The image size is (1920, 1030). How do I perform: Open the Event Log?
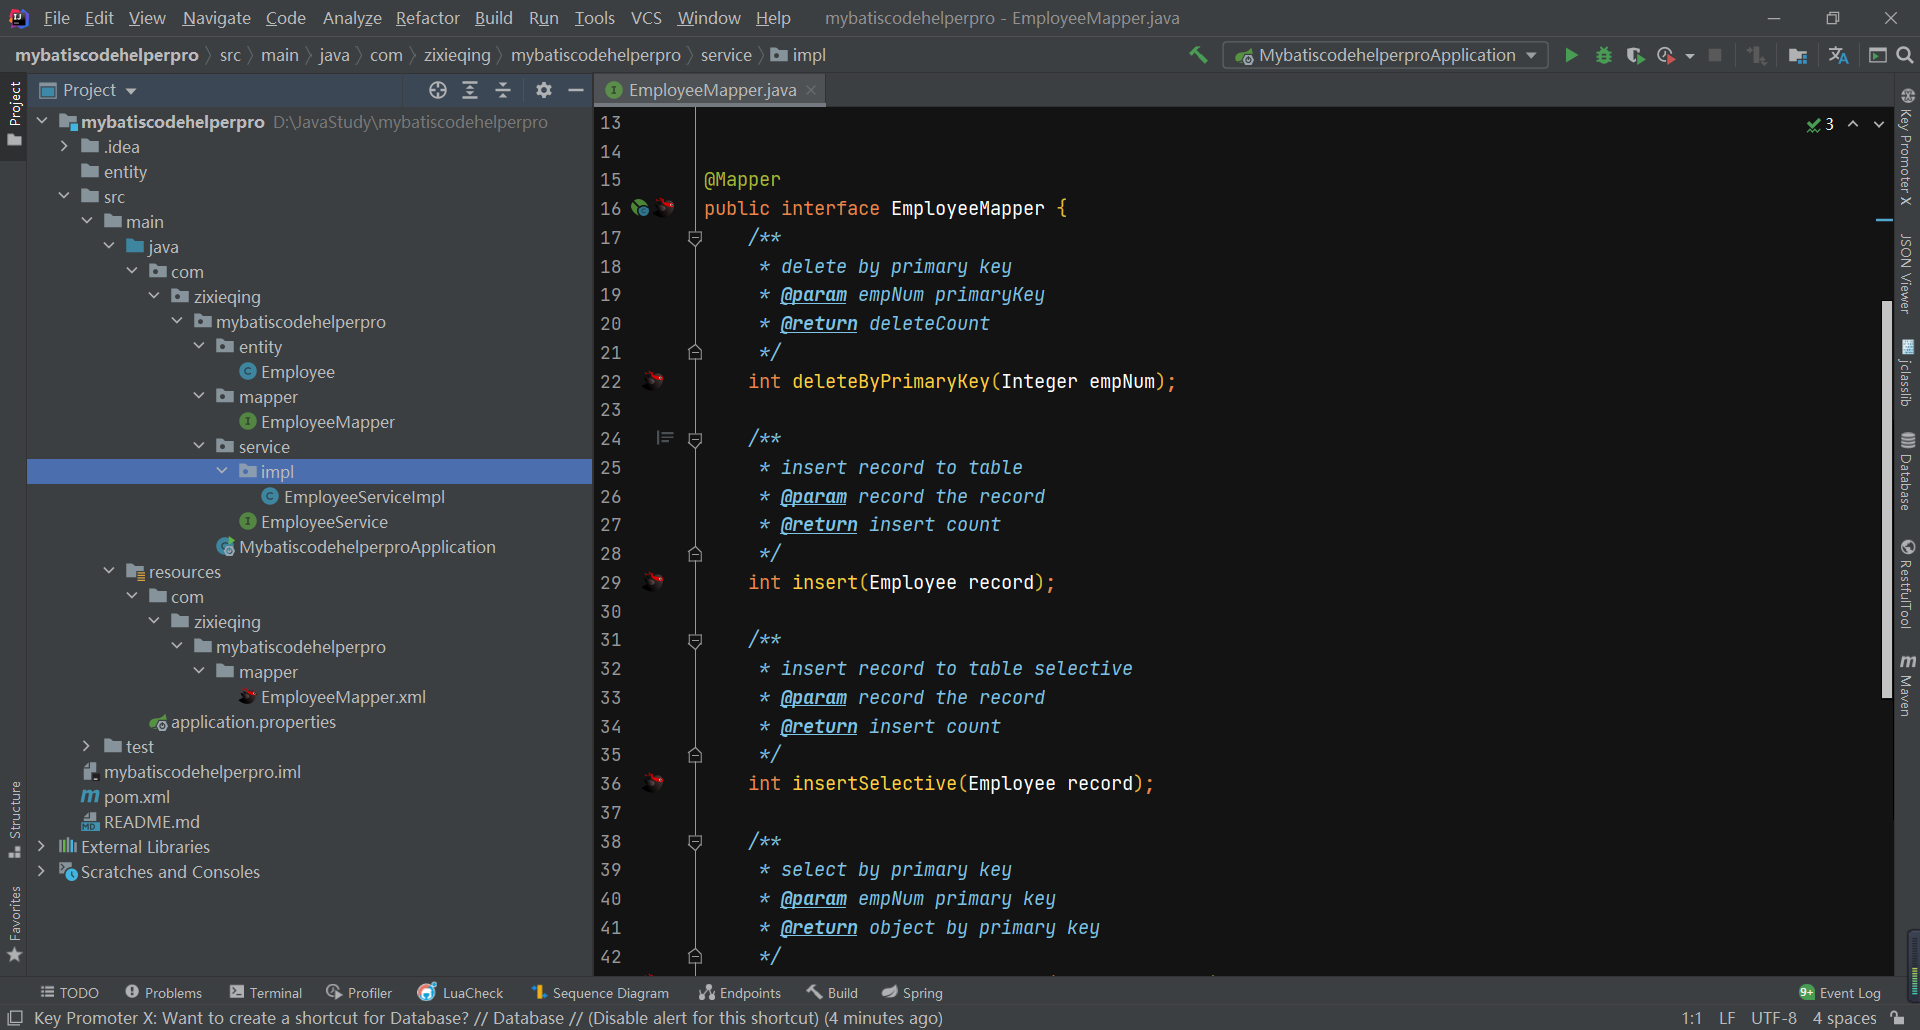pyautogui.click(x=1840, y=993)
